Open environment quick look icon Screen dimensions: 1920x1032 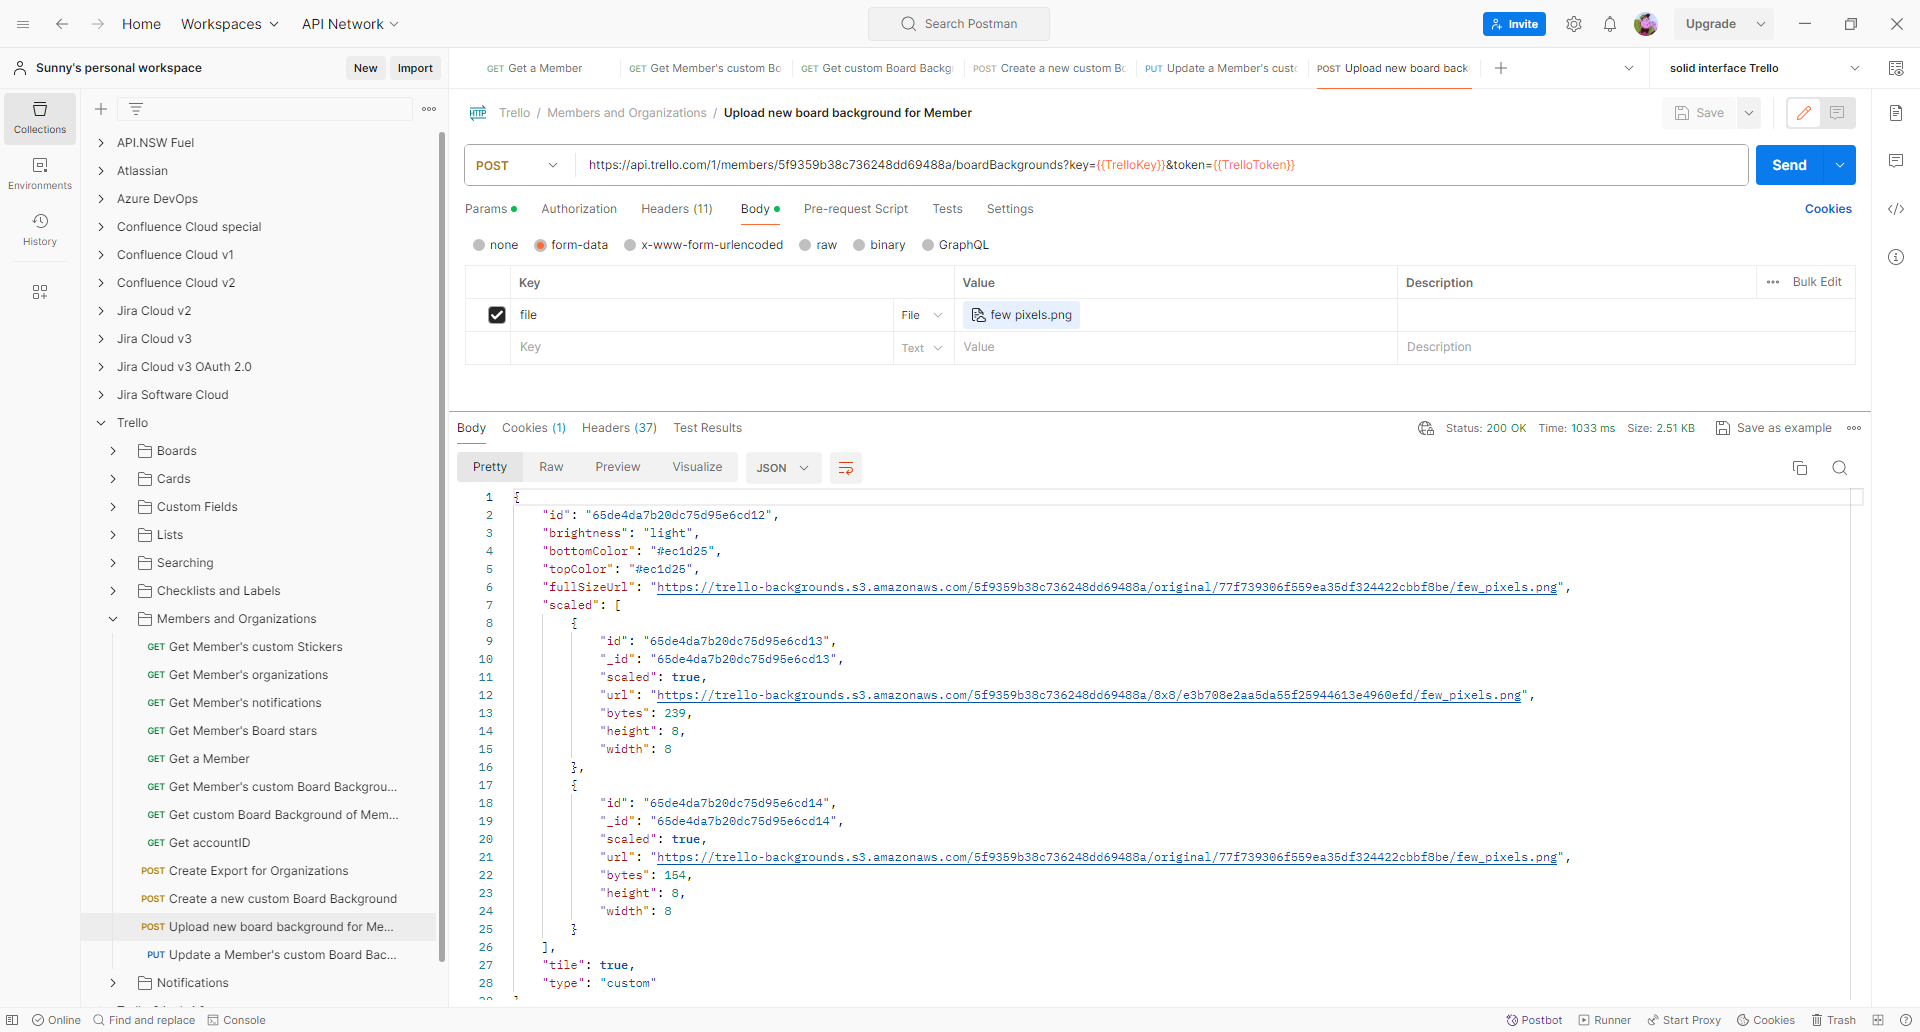pos(1896,68)
